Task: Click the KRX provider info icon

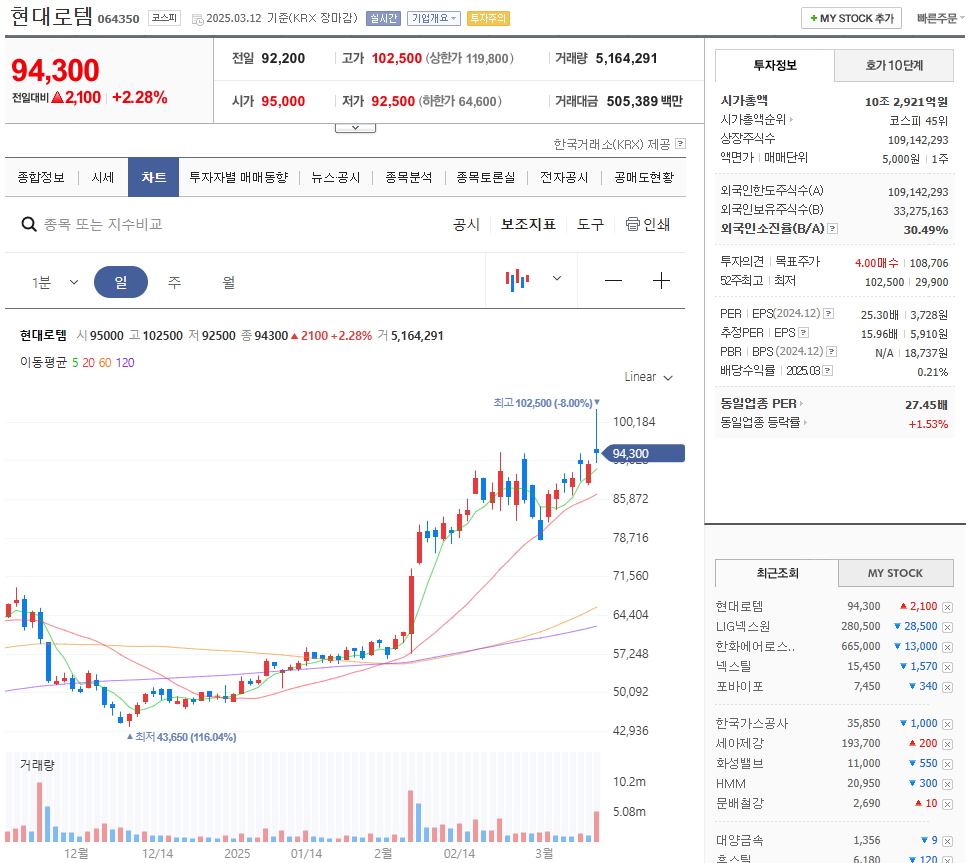Action: point(681,144)
